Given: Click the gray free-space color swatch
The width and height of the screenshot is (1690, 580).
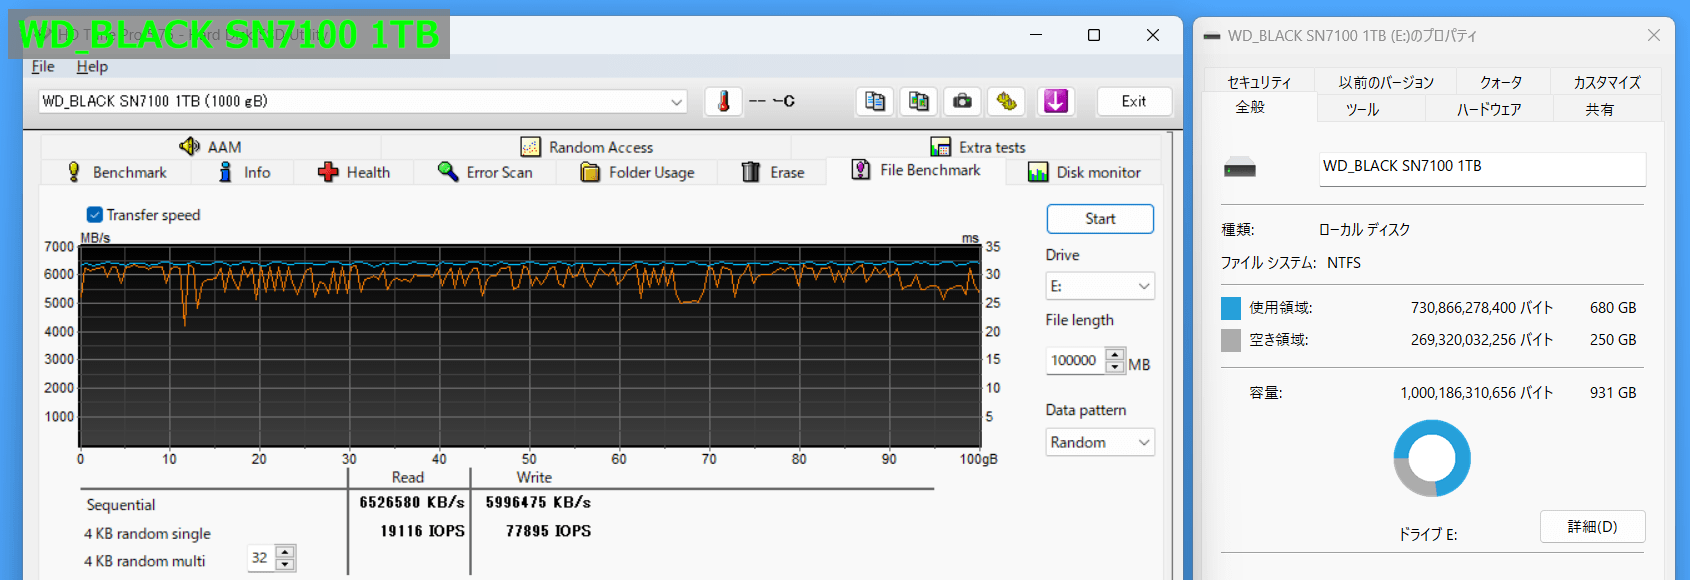Looking at the screenshot, I should [x=1231, y=340].
